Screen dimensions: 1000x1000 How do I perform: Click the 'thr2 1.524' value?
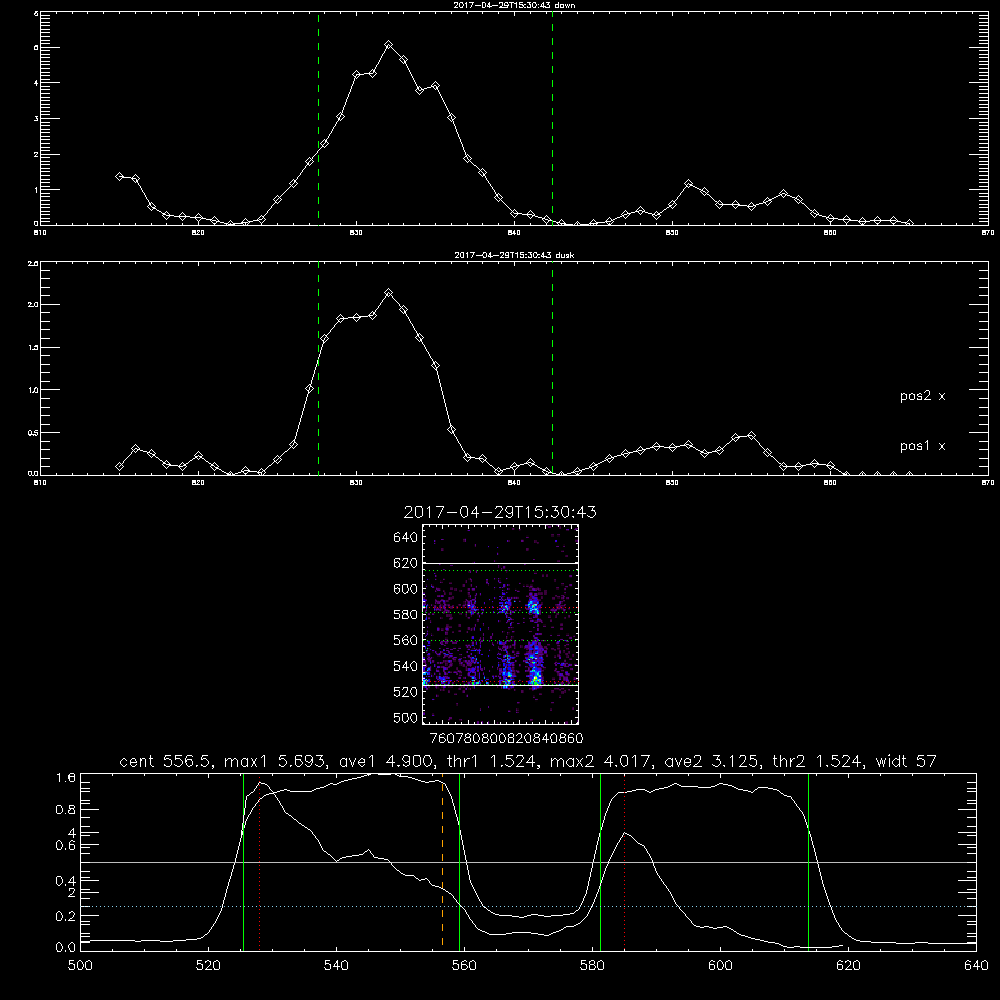point(817,761)
